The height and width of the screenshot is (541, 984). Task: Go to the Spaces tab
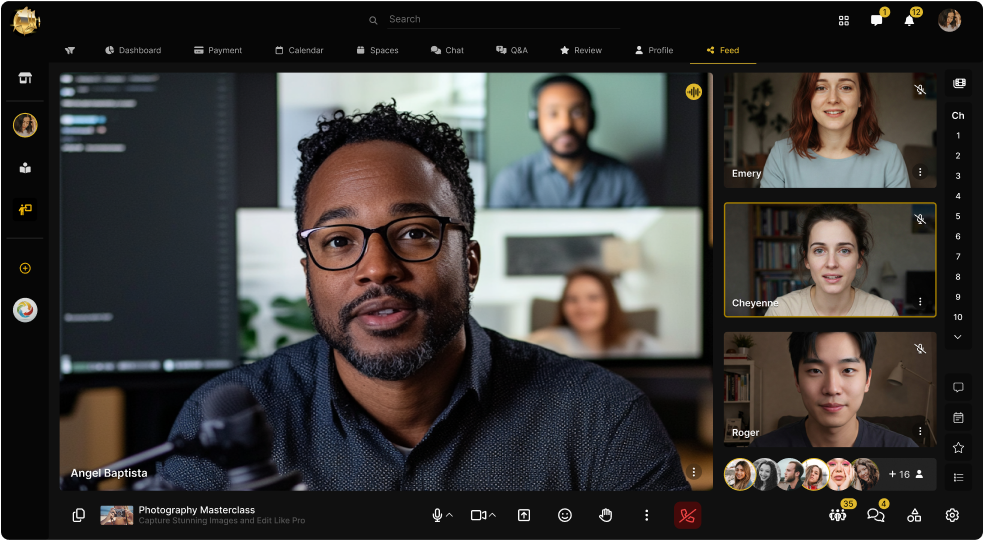coord(377,50)
